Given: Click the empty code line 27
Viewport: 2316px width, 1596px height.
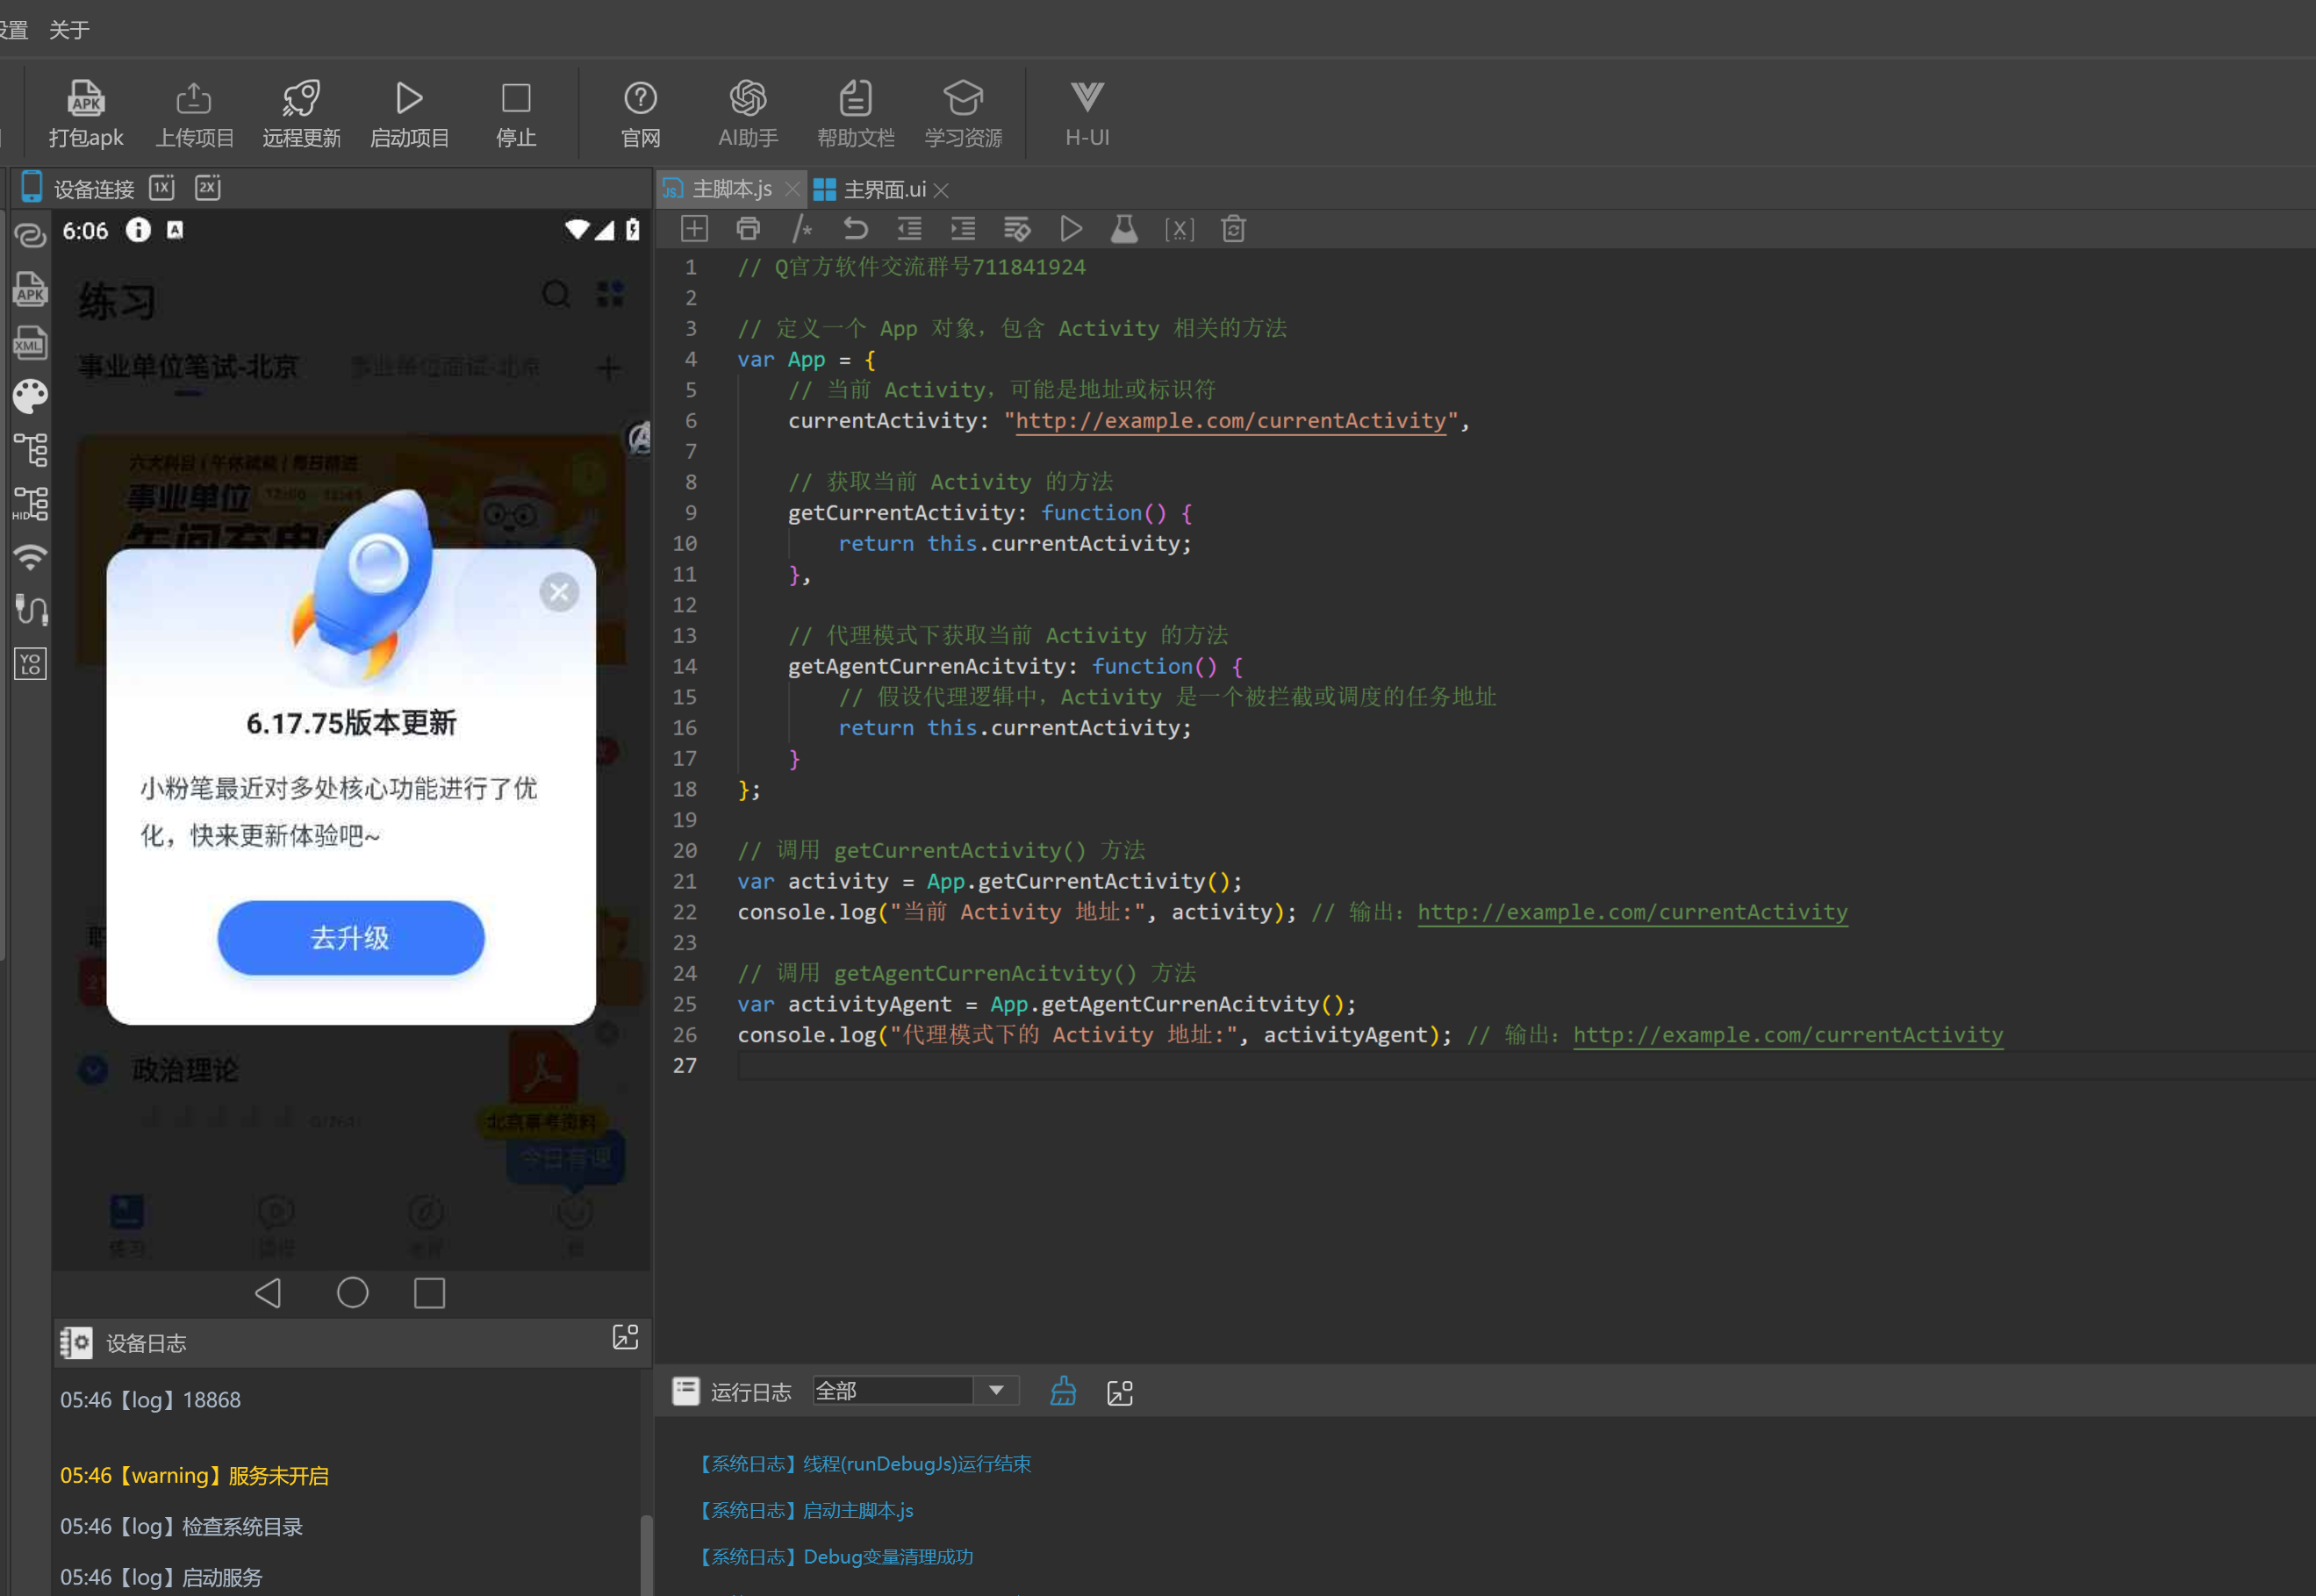Looking at the screenshot, I should [x=1526, y=1066].
